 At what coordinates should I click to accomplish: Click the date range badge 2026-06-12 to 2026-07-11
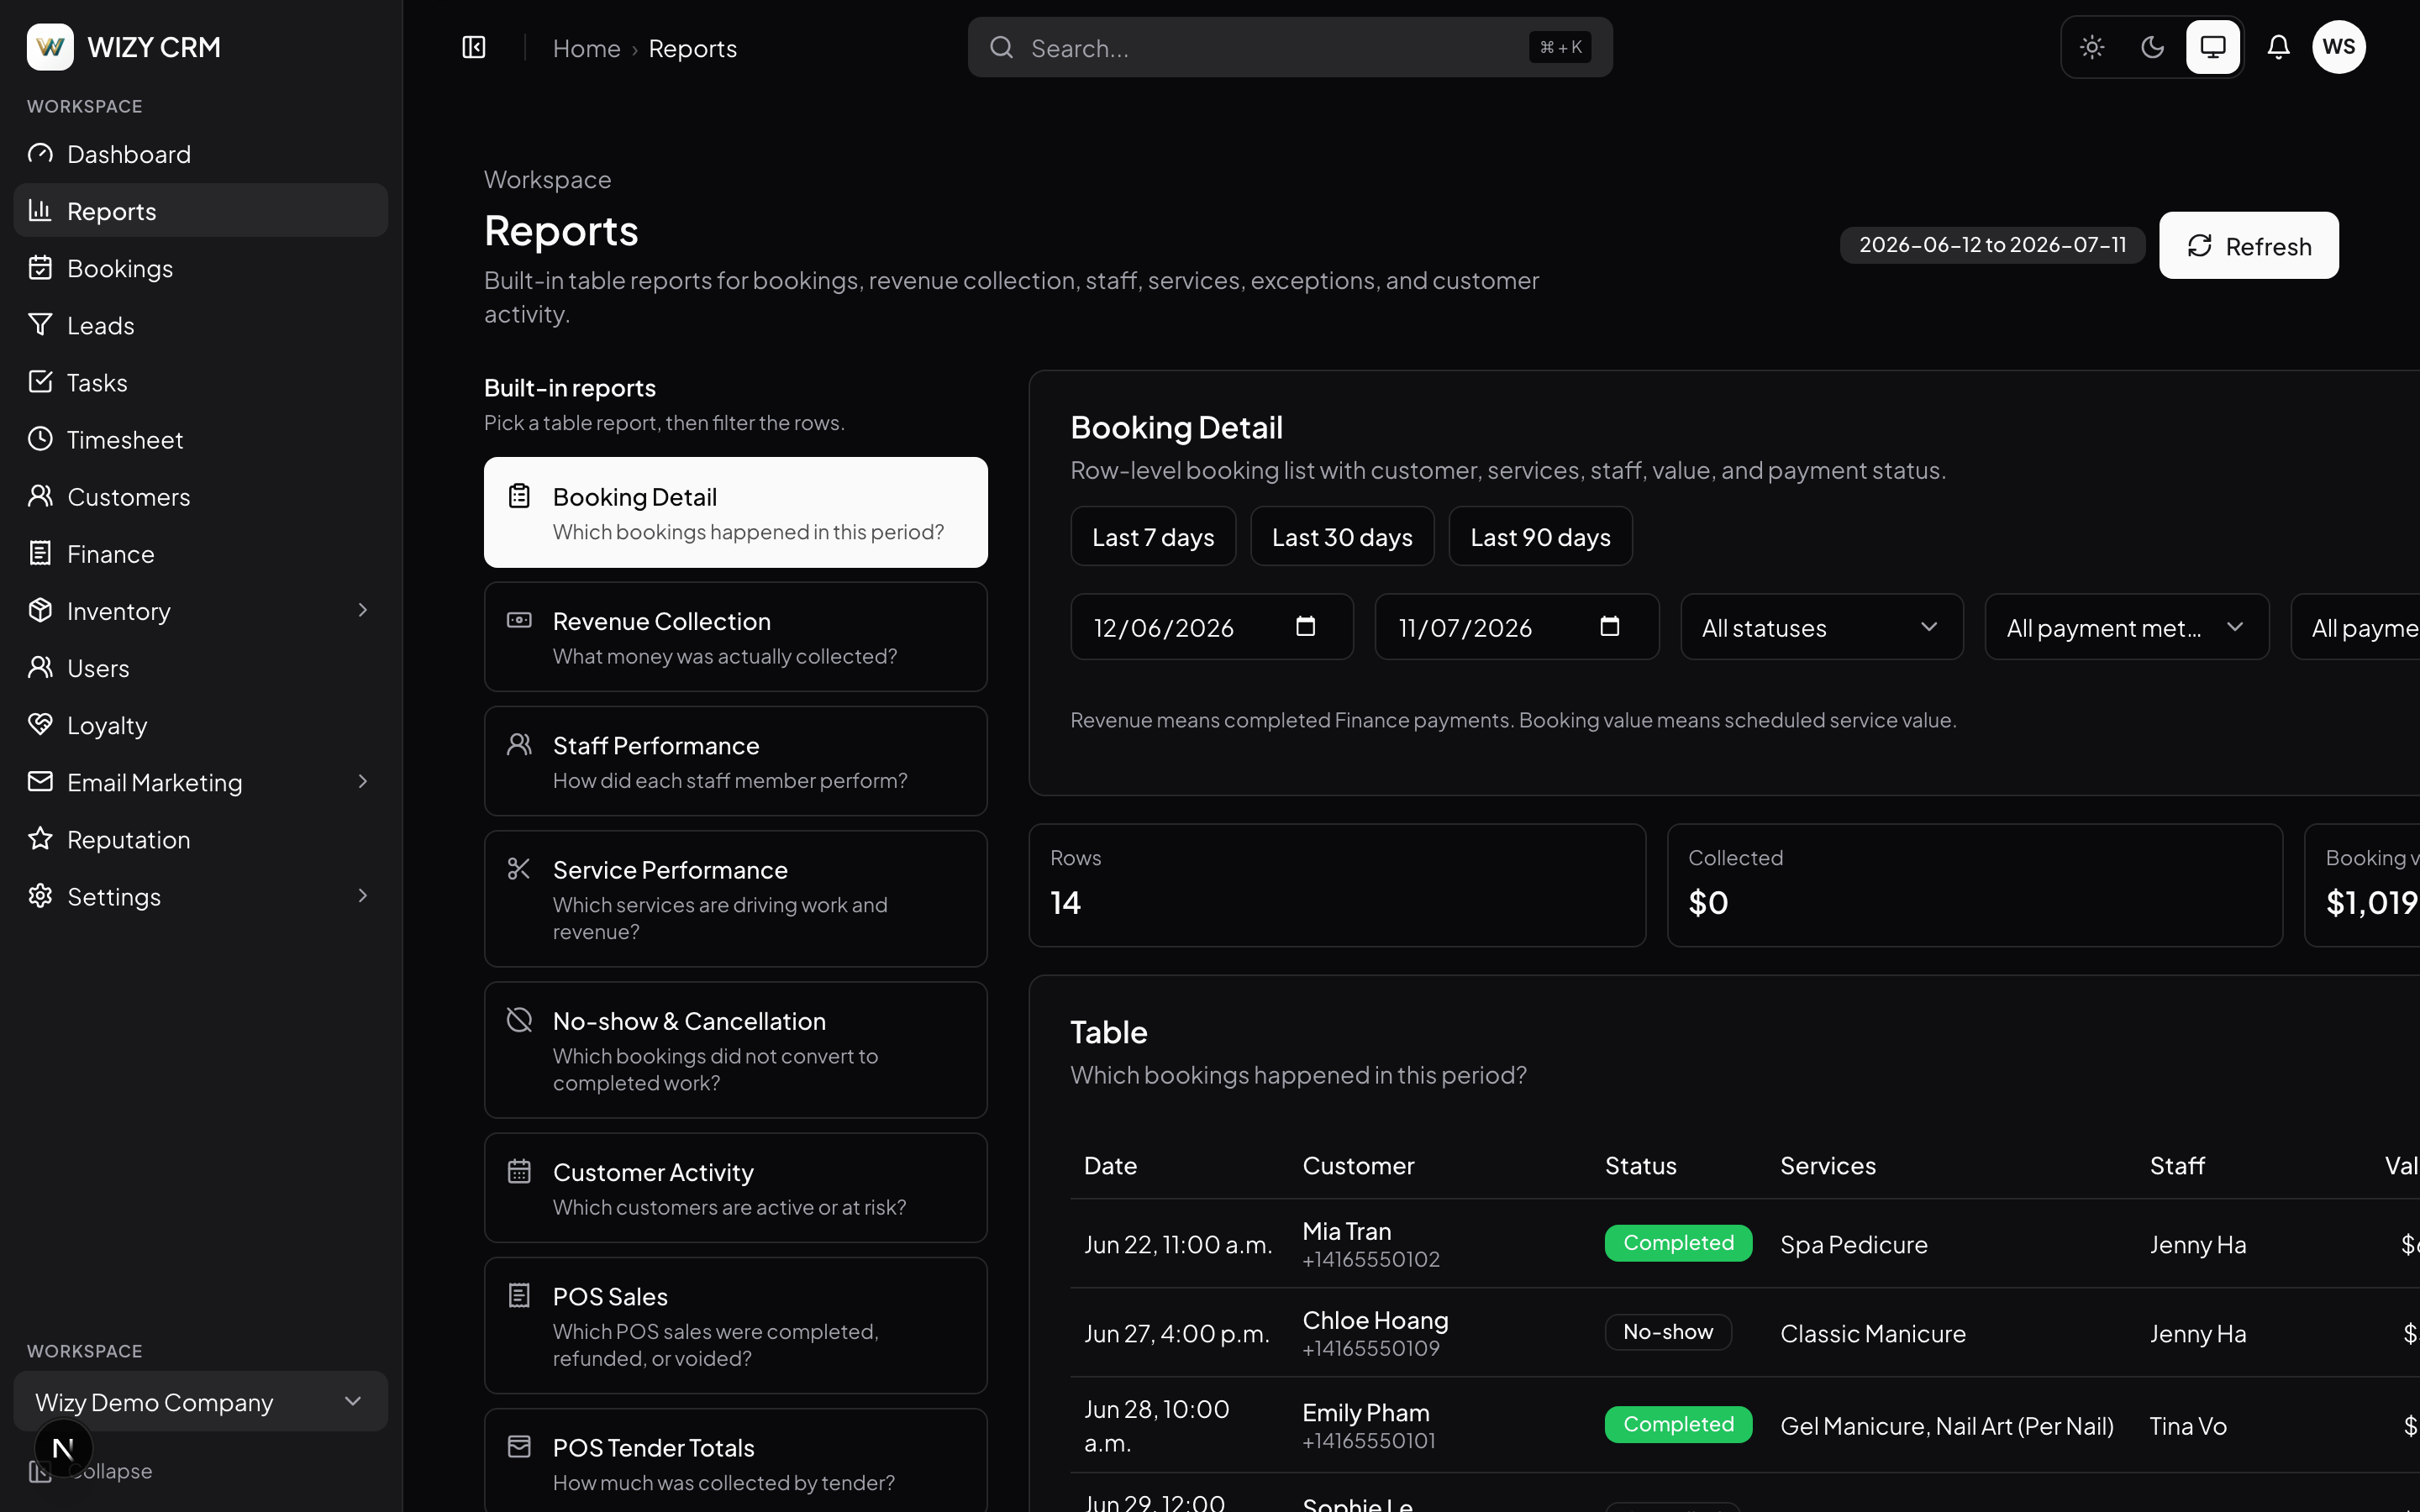(1992, 245)
